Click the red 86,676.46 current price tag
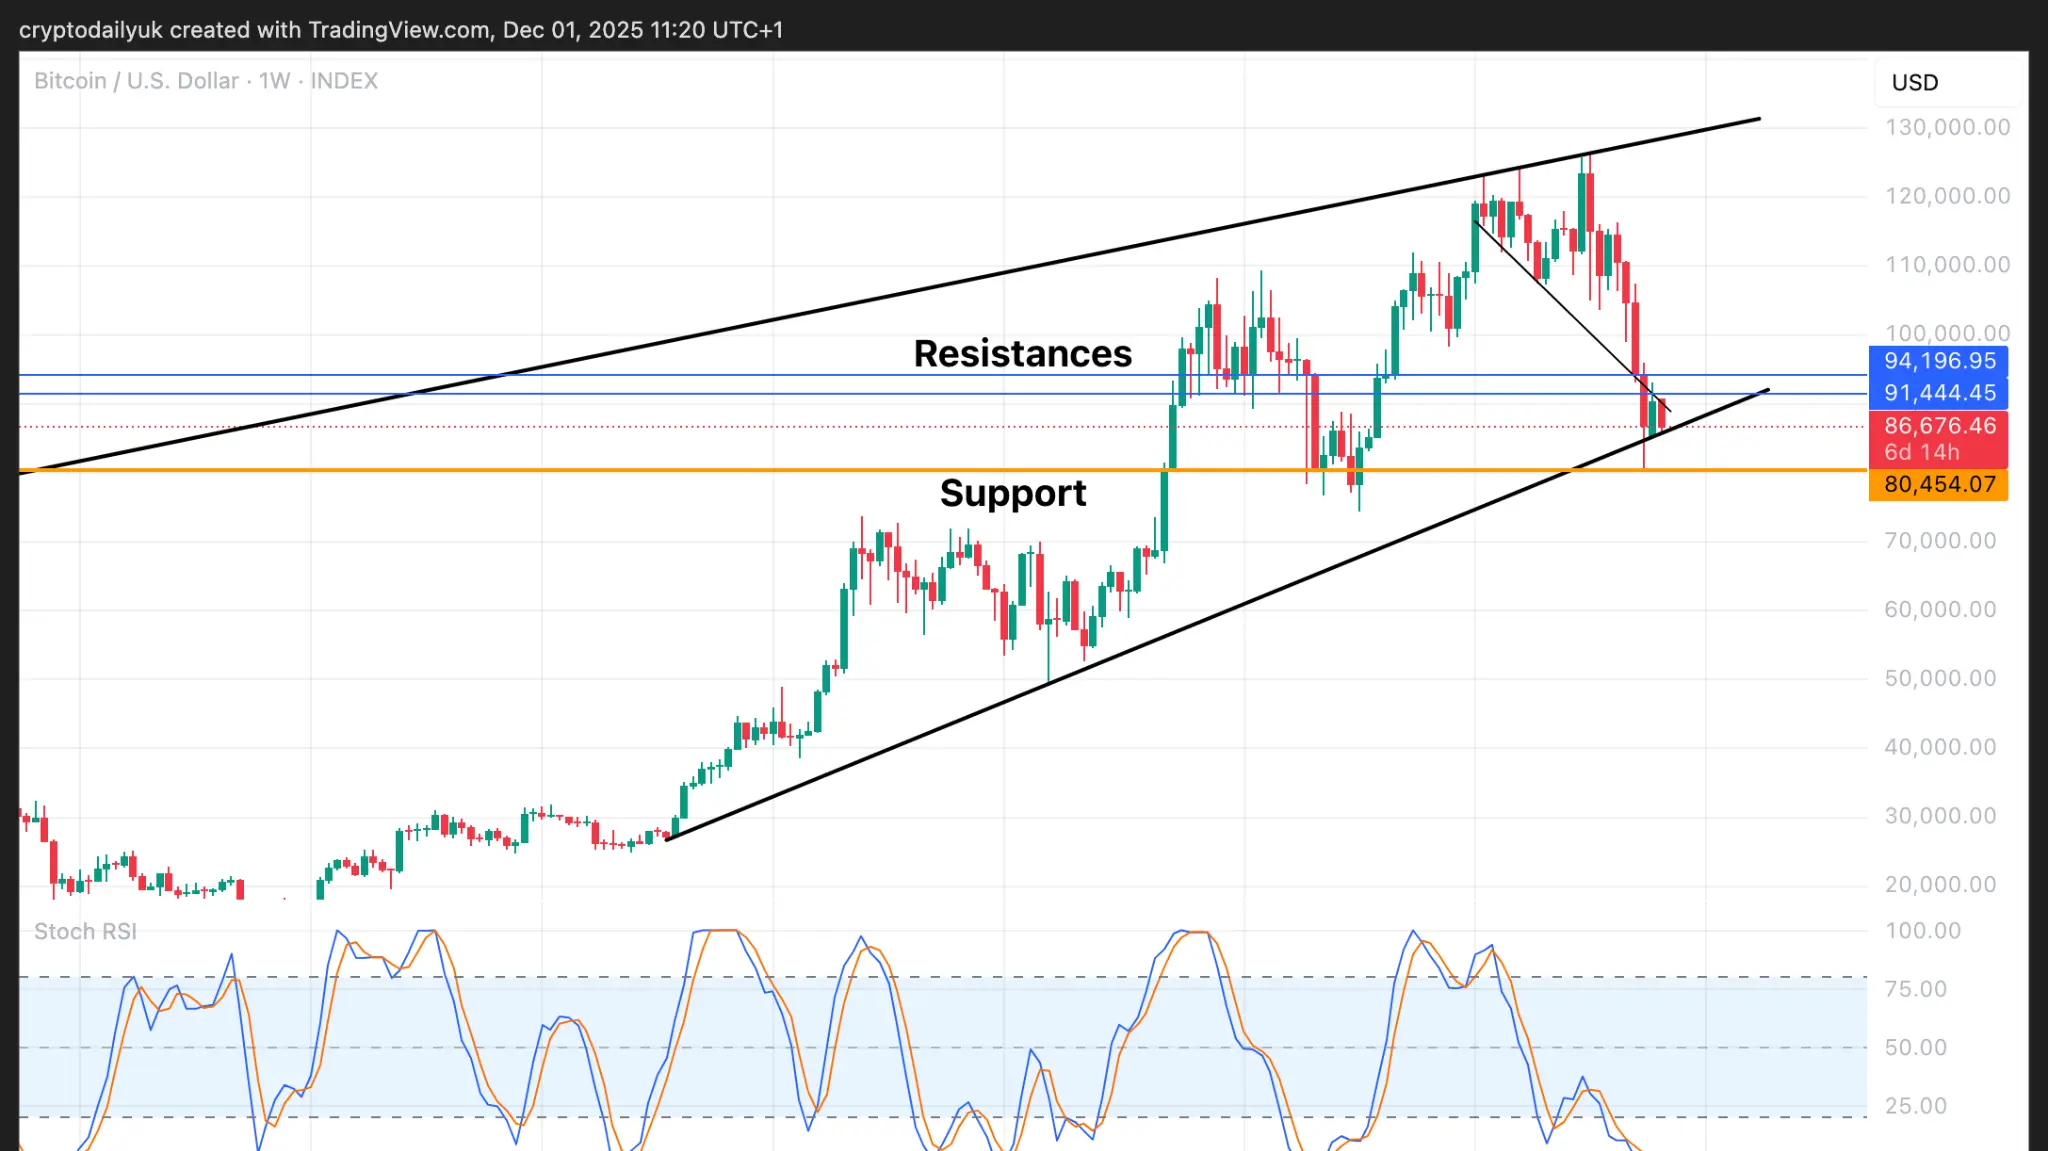The image size is (2048, 1151). (1938, 426)
